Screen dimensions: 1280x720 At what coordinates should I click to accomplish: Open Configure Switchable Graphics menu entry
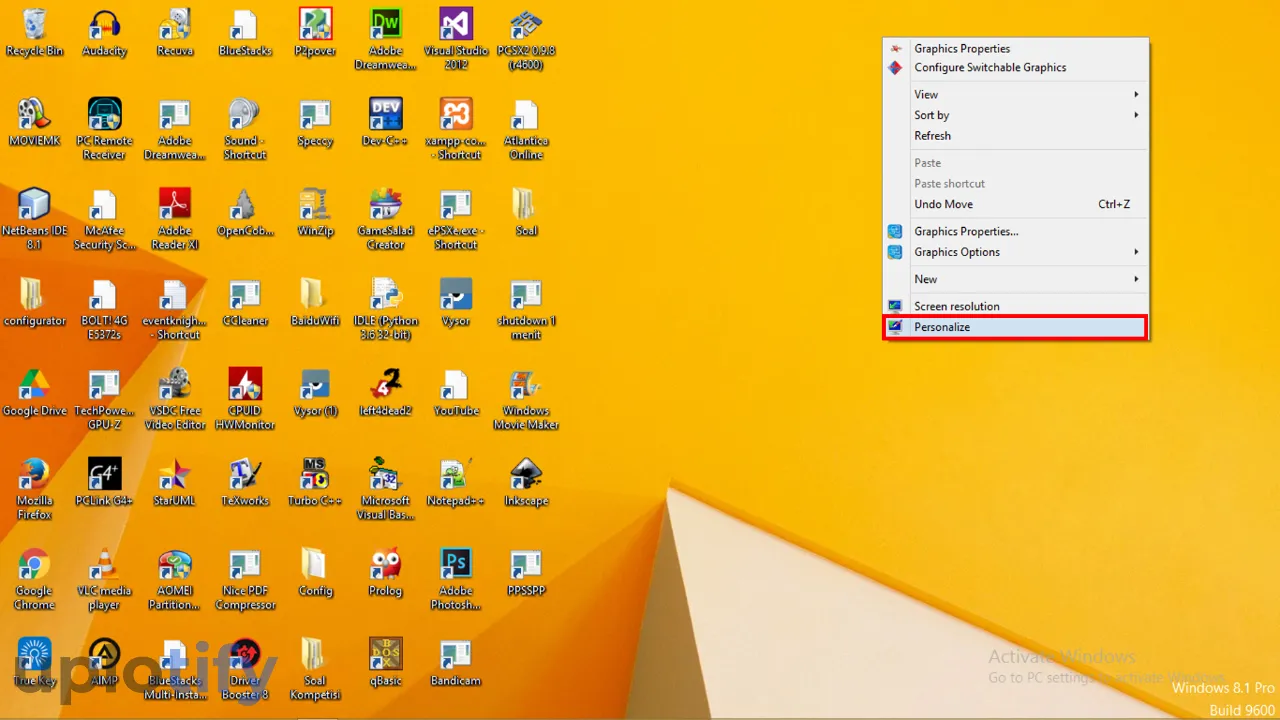coord(1015,68)
